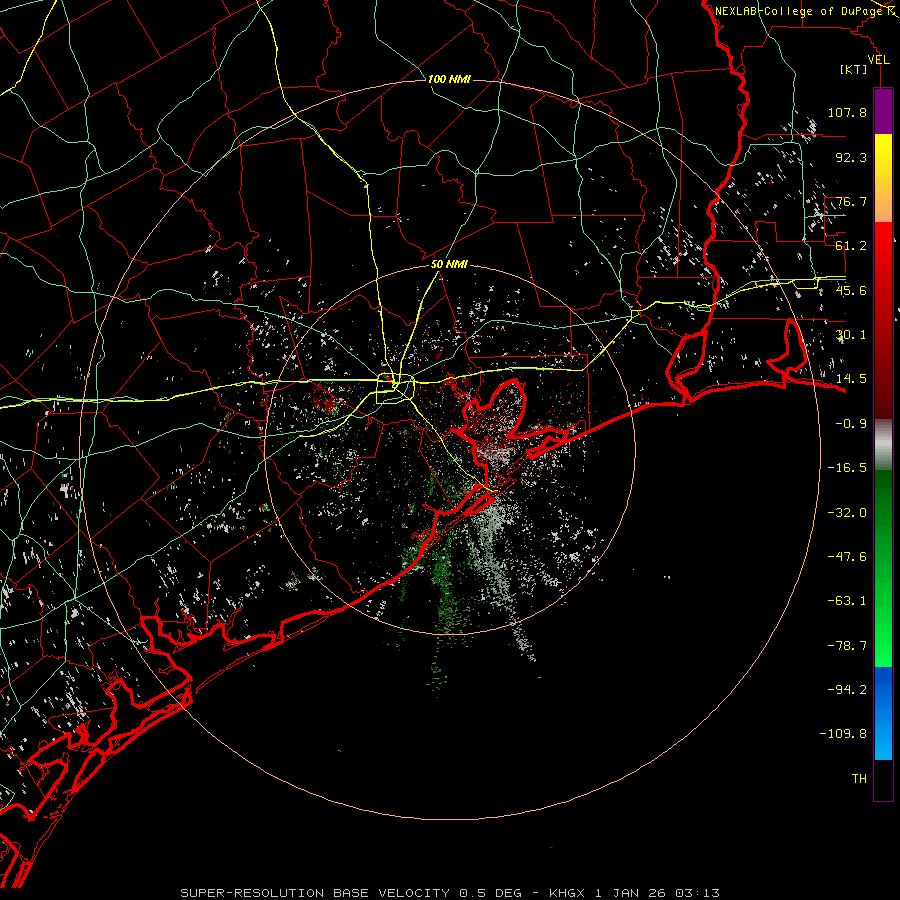900x900 pixels.
Task: Click the 76.7 legend value
Action: [x=851, y=201]
